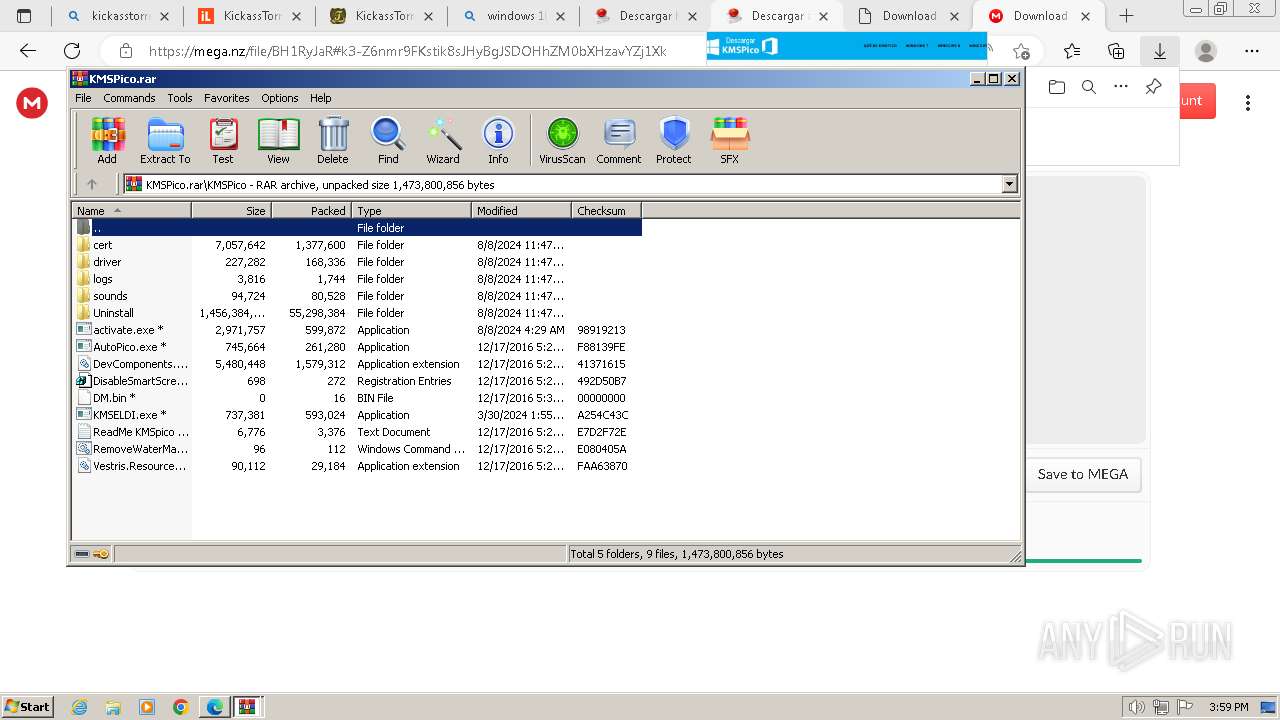
Task: Open Internet Explorer from taskbar
Action: tap(80, 707)
